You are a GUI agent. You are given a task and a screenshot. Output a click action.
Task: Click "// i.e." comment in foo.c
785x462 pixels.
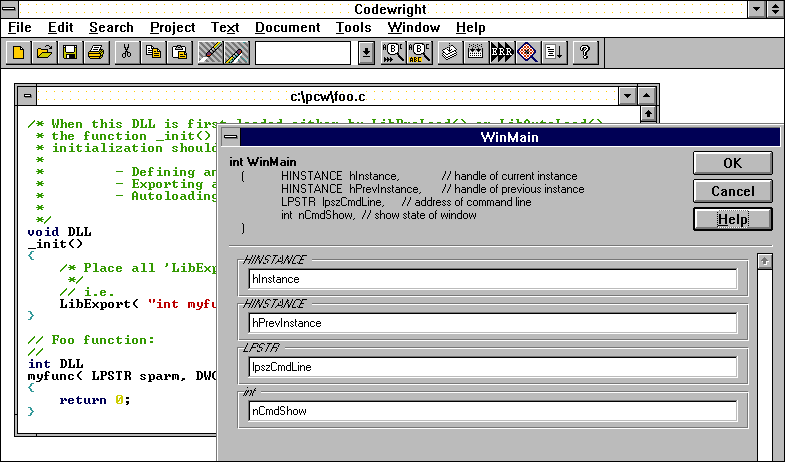pos(87,292)
